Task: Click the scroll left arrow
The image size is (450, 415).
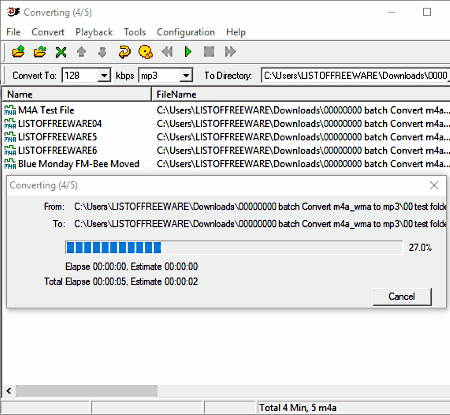Action: (x=9, y=391)
